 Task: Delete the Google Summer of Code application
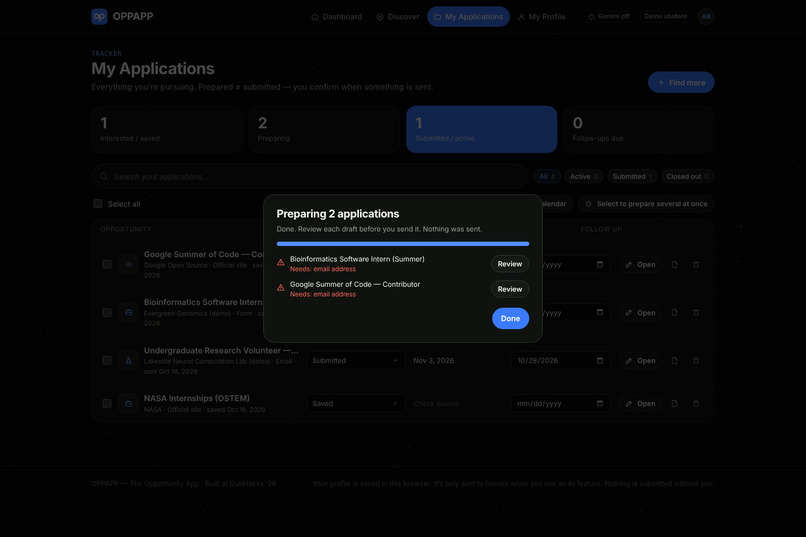[x=696, y=265]
